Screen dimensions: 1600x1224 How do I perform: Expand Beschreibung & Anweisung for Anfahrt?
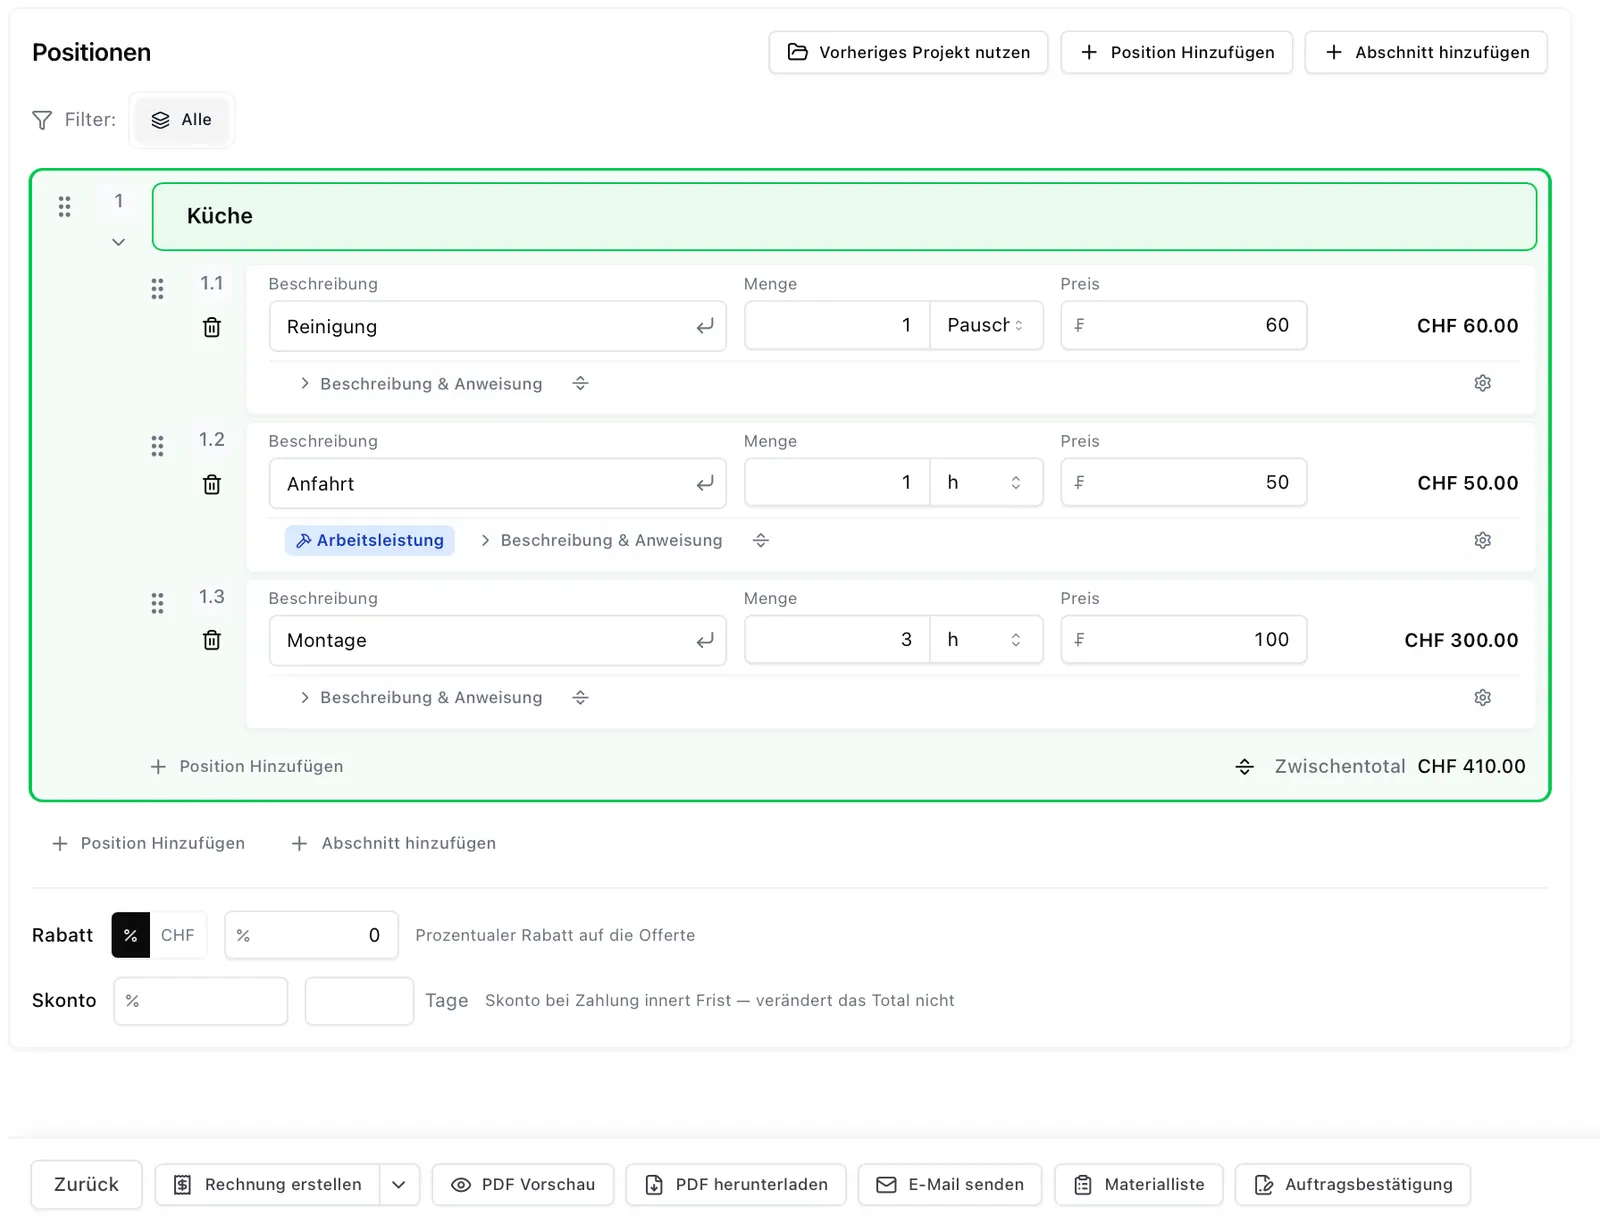[601, 540]
